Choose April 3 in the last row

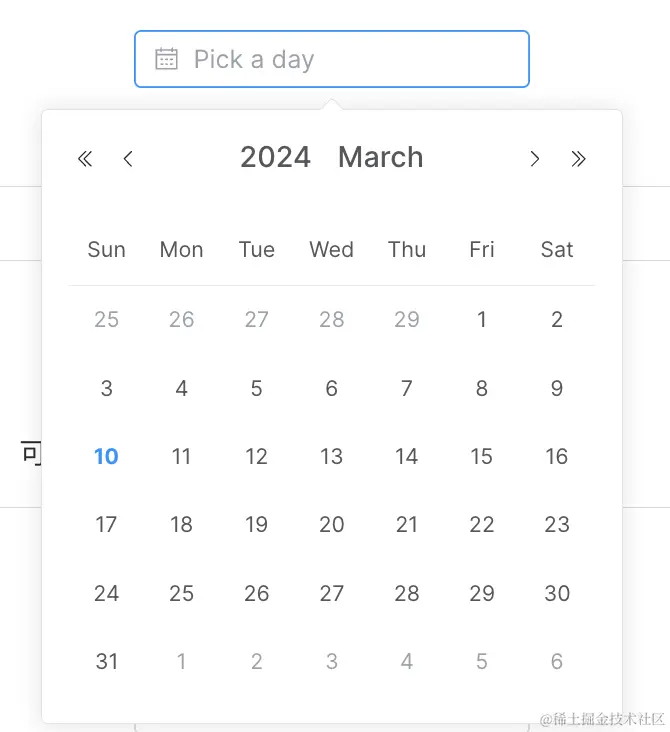[332, 661]
